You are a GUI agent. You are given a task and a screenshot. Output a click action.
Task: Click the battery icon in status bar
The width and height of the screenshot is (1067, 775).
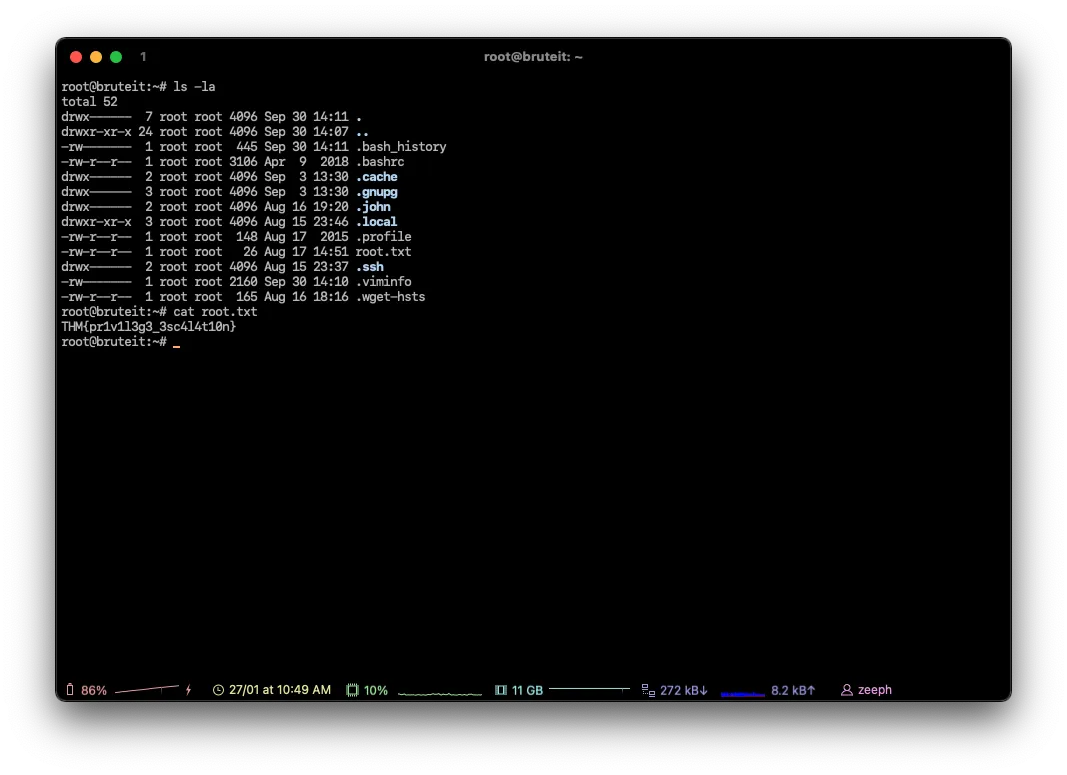coord(70,690)
